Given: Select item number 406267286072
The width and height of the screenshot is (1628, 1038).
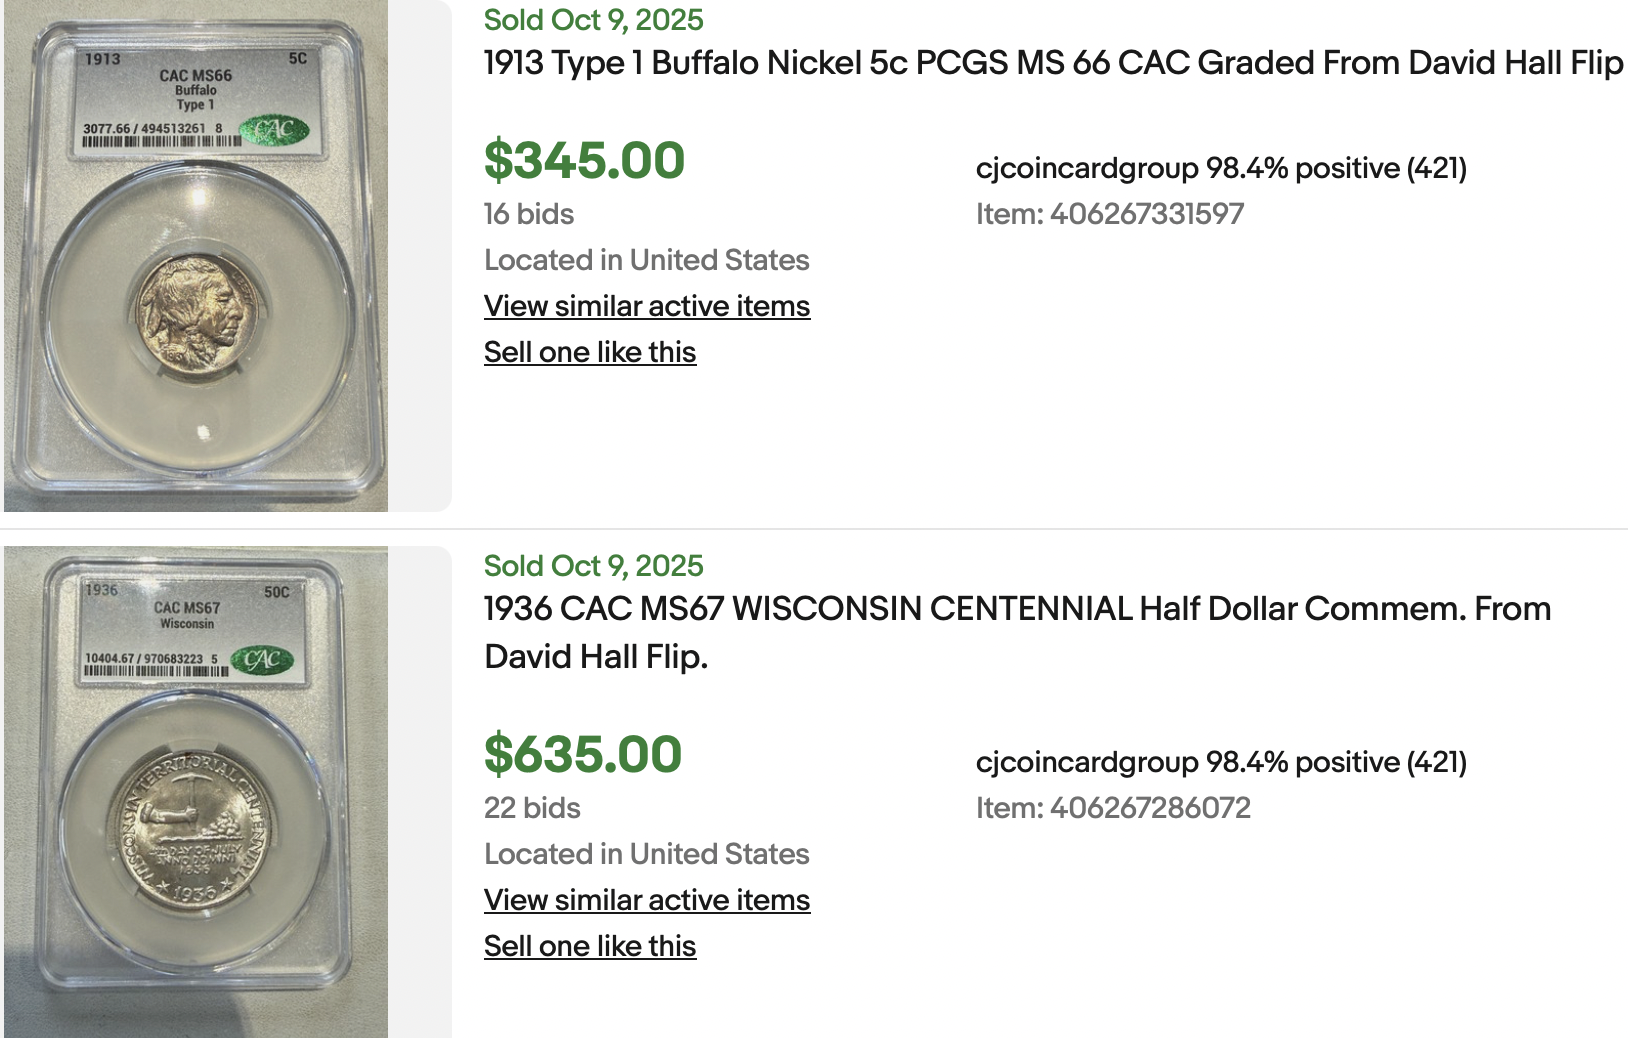Looking at the screenshot, I should pos(1150,808).
